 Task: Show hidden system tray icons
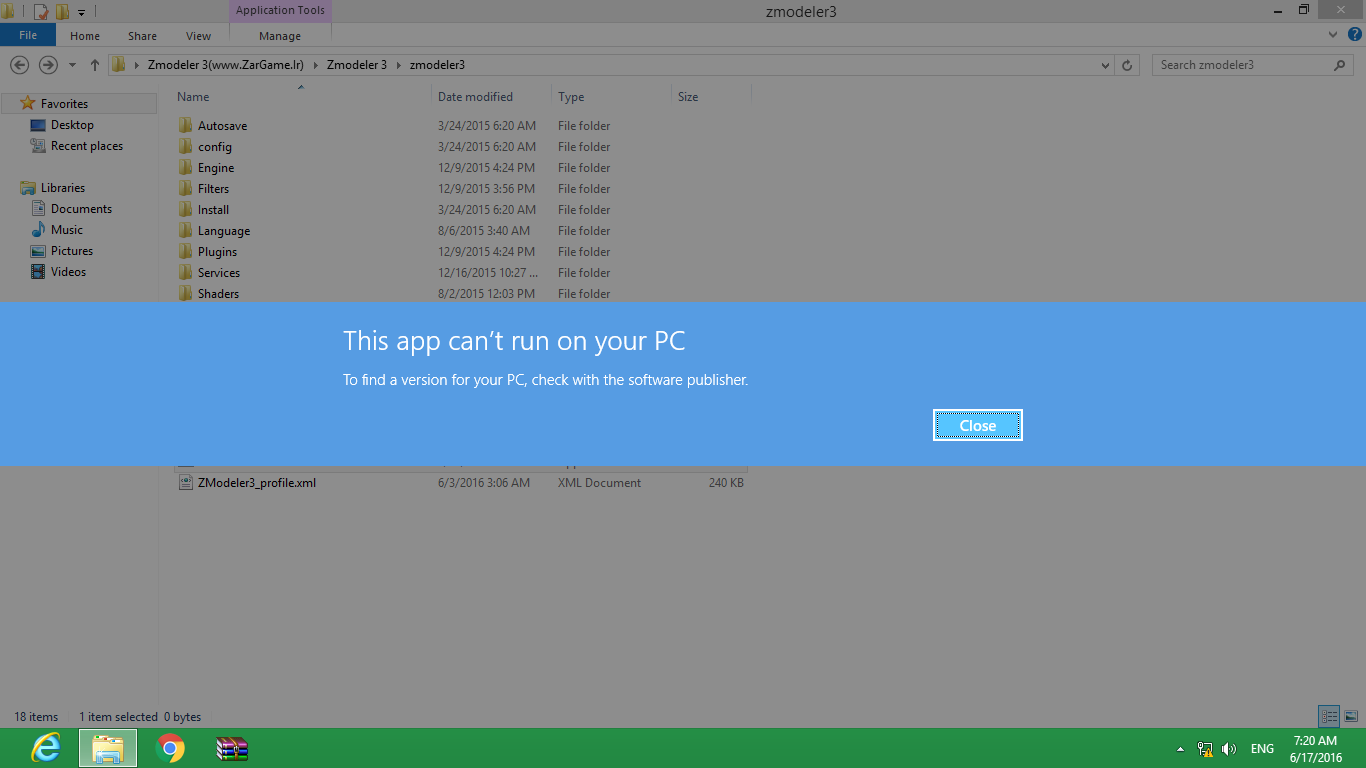pos(1181,748)
